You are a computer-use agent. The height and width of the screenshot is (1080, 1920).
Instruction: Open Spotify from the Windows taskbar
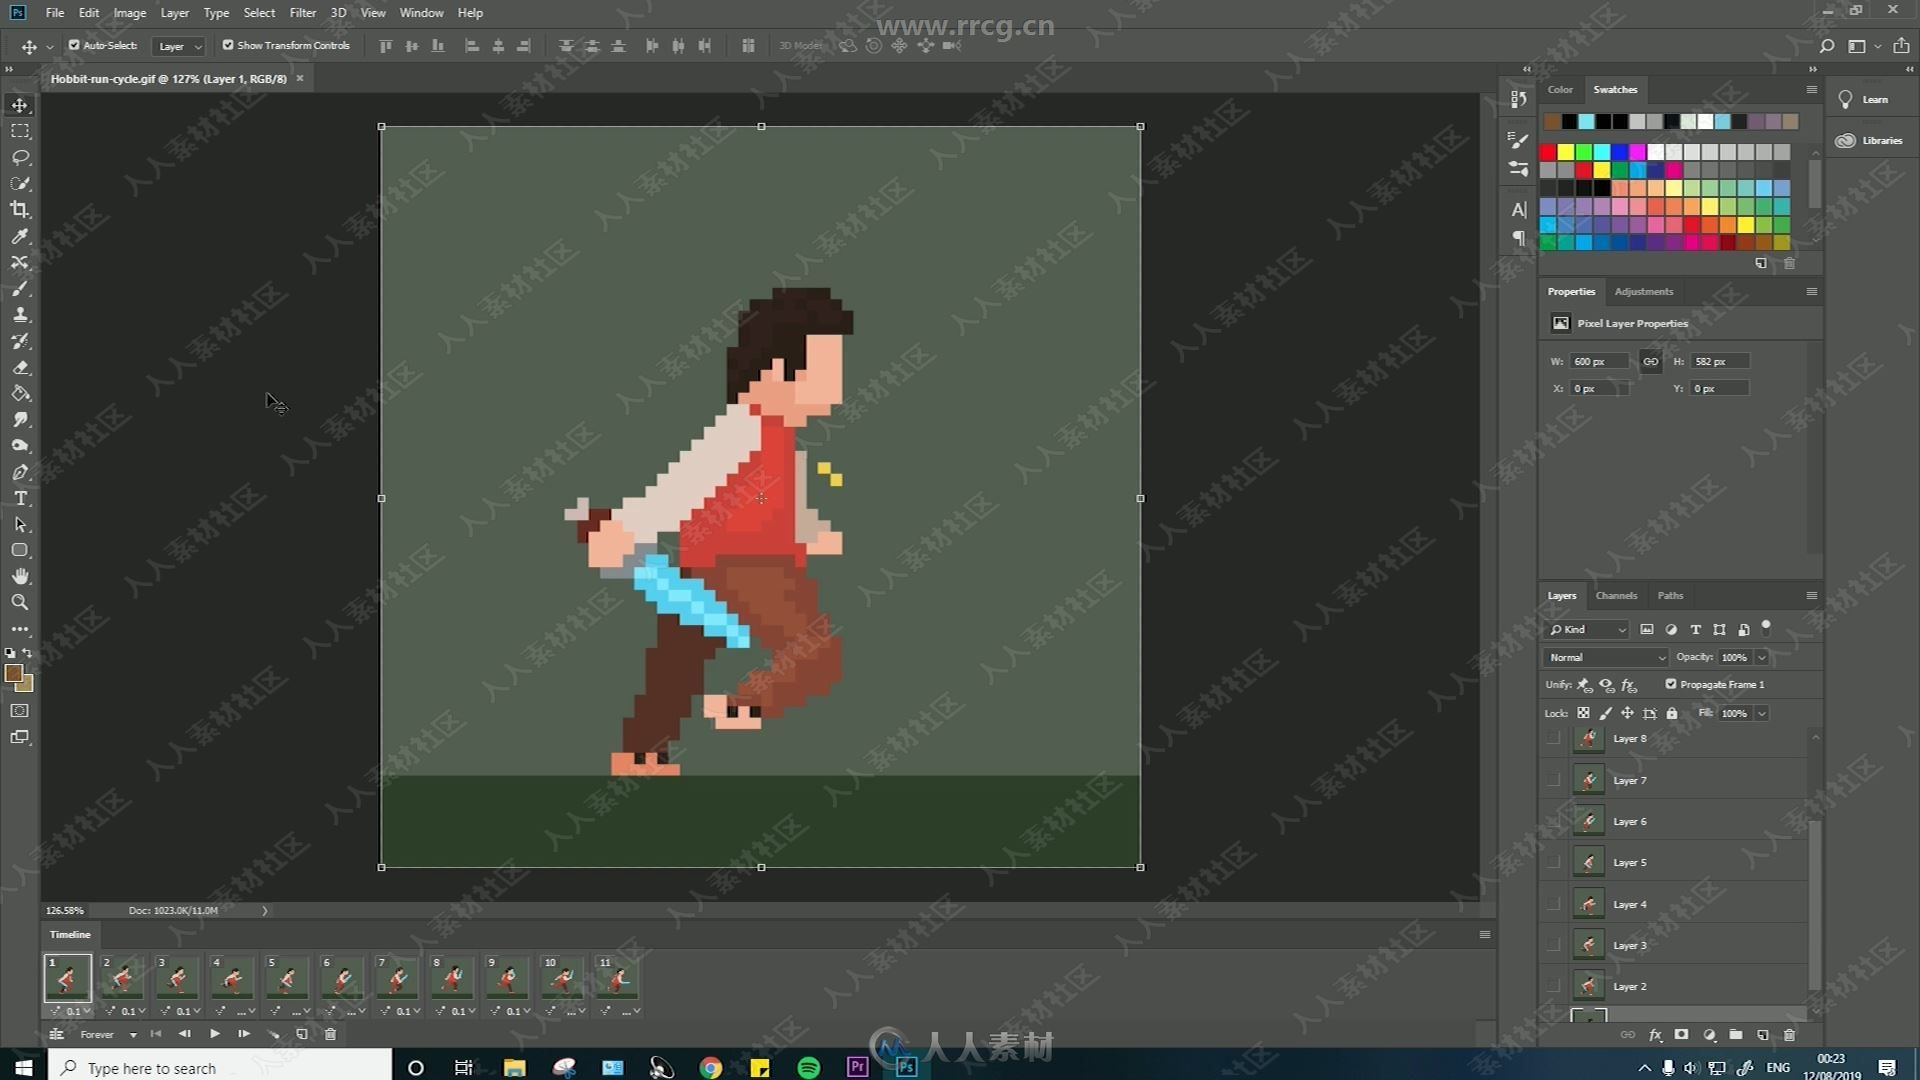click(x=809, y=1067)
